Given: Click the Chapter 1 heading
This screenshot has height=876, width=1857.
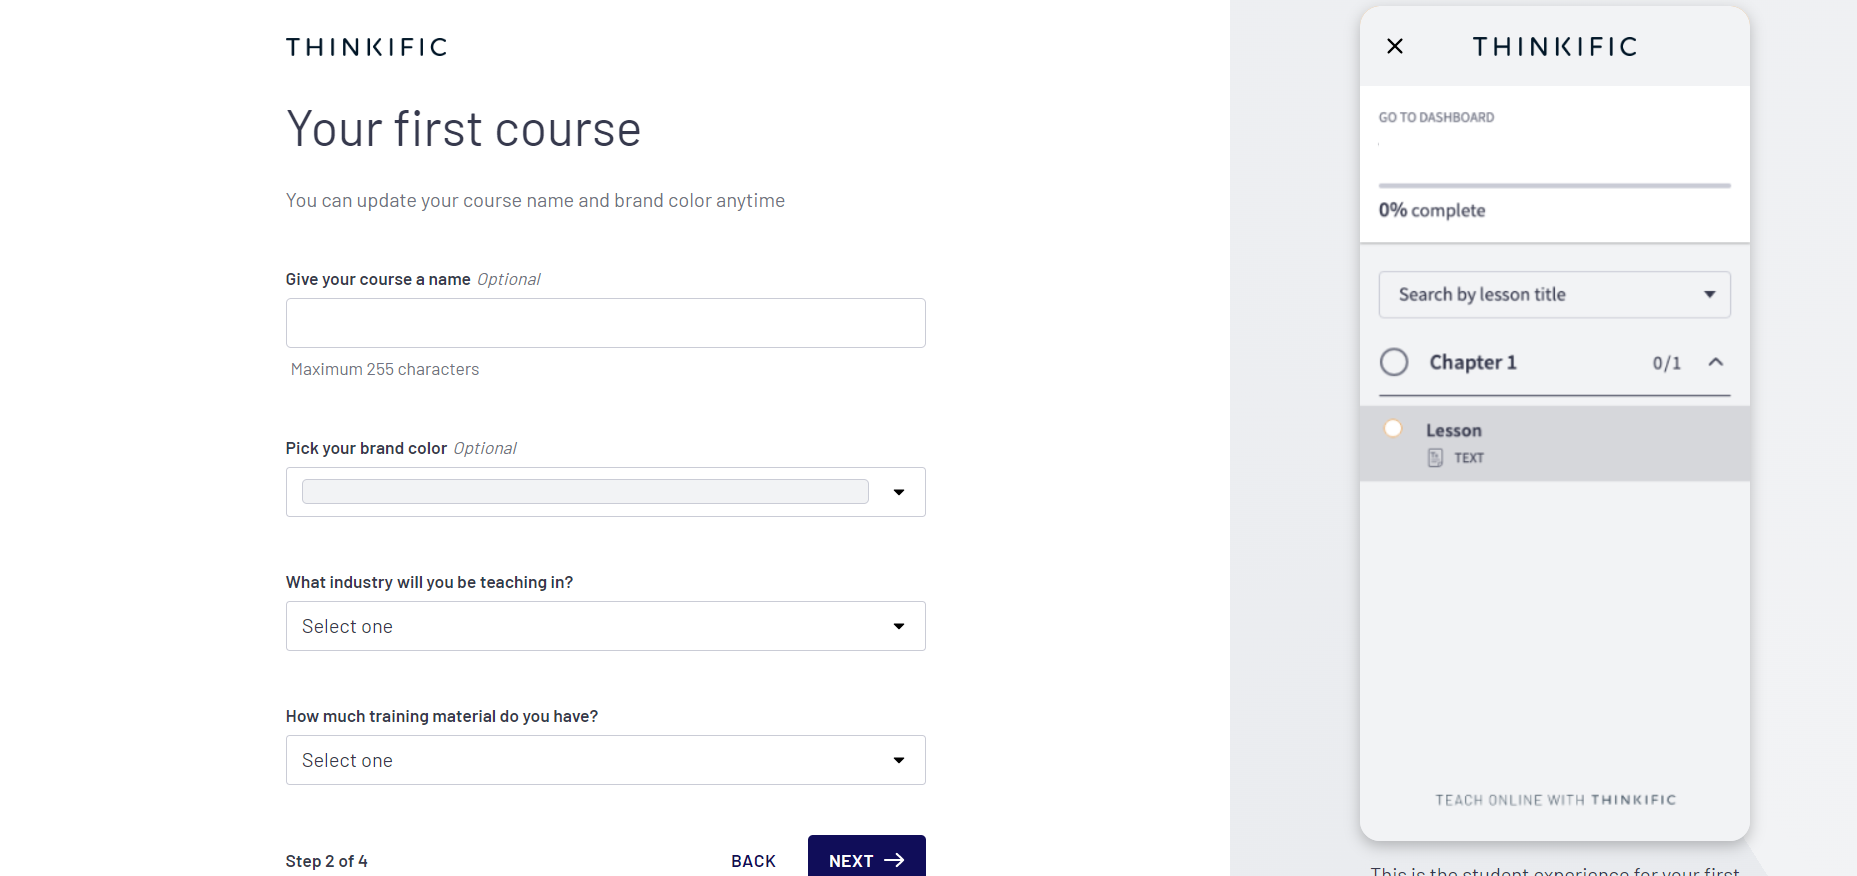Looking at the screenshot, I should [x=1473, y=362].
